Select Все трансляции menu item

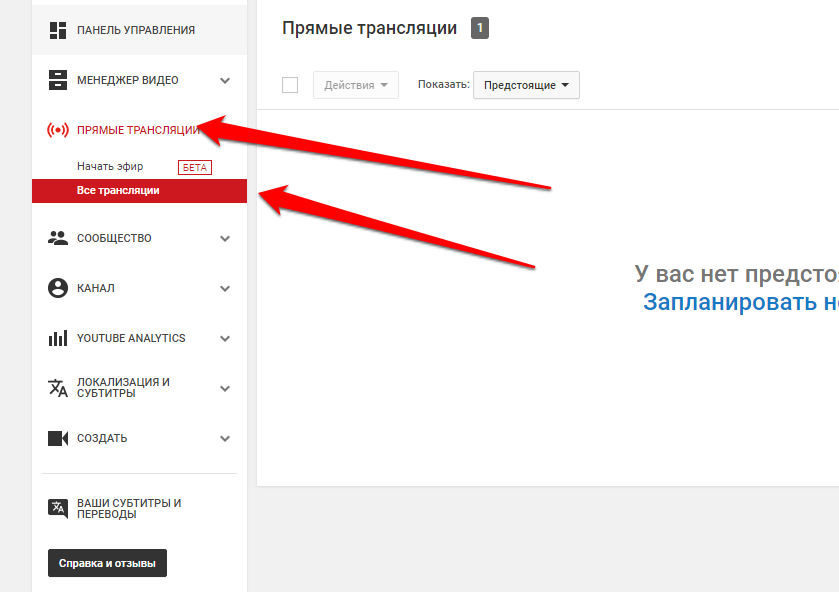point(118,190)
